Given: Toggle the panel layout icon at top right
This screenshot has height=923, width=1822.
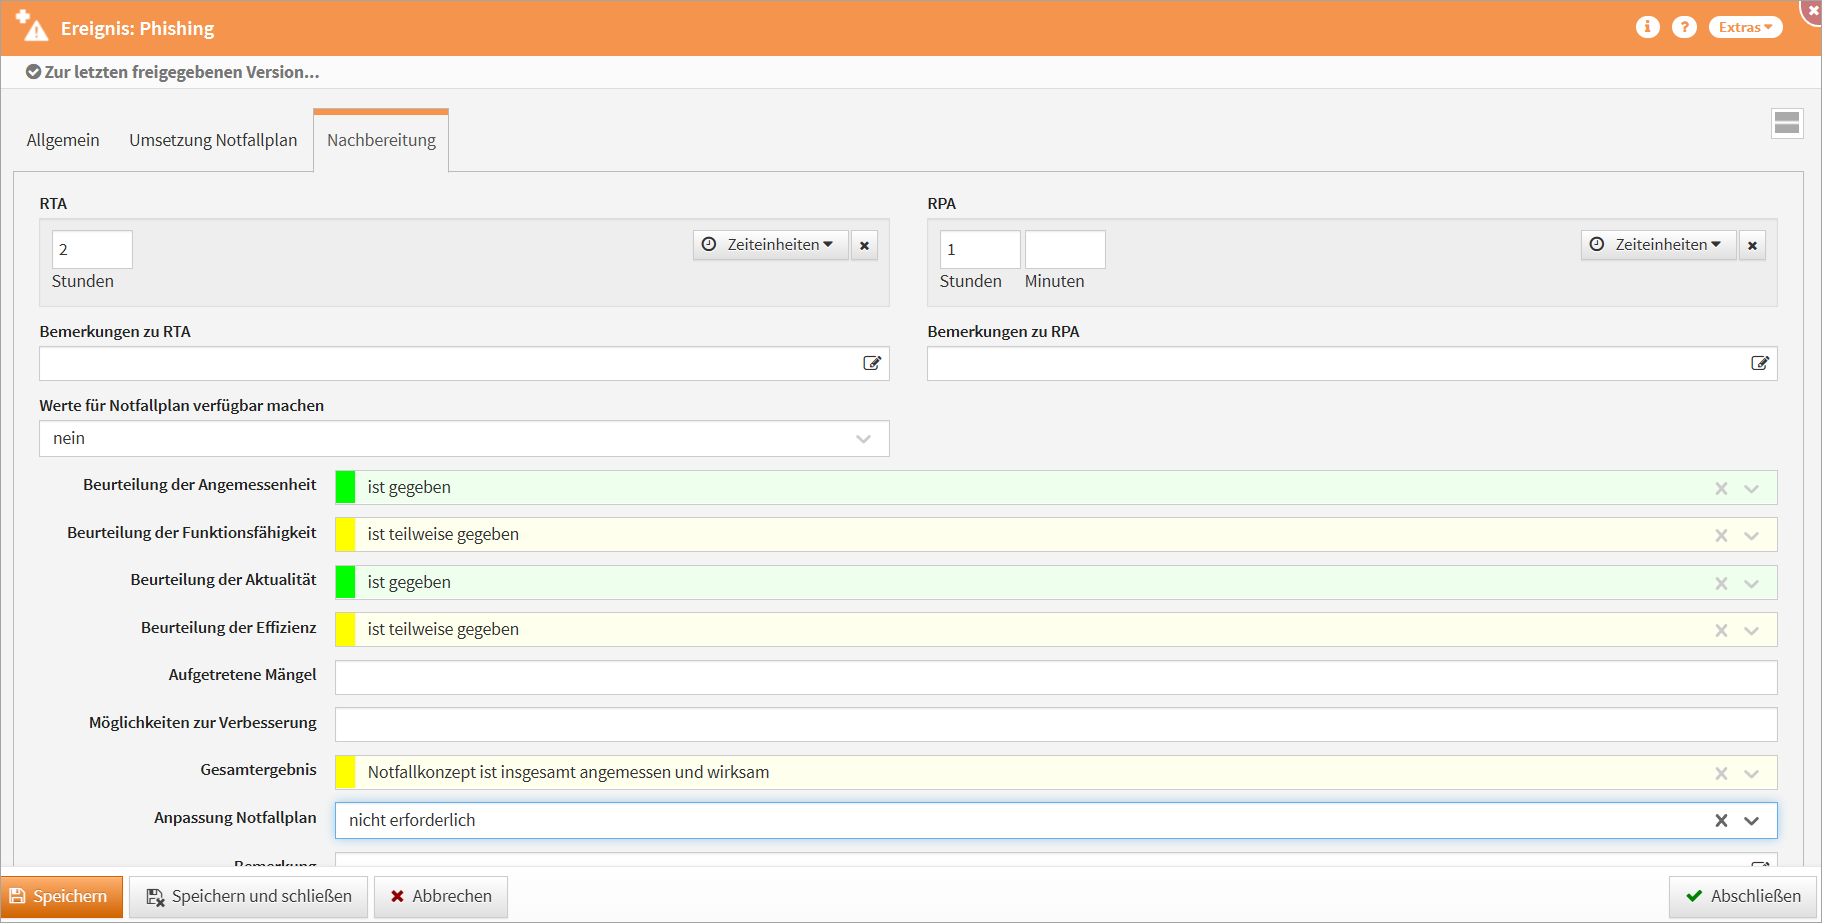Looking at the screenshot, I should 1786,123.
